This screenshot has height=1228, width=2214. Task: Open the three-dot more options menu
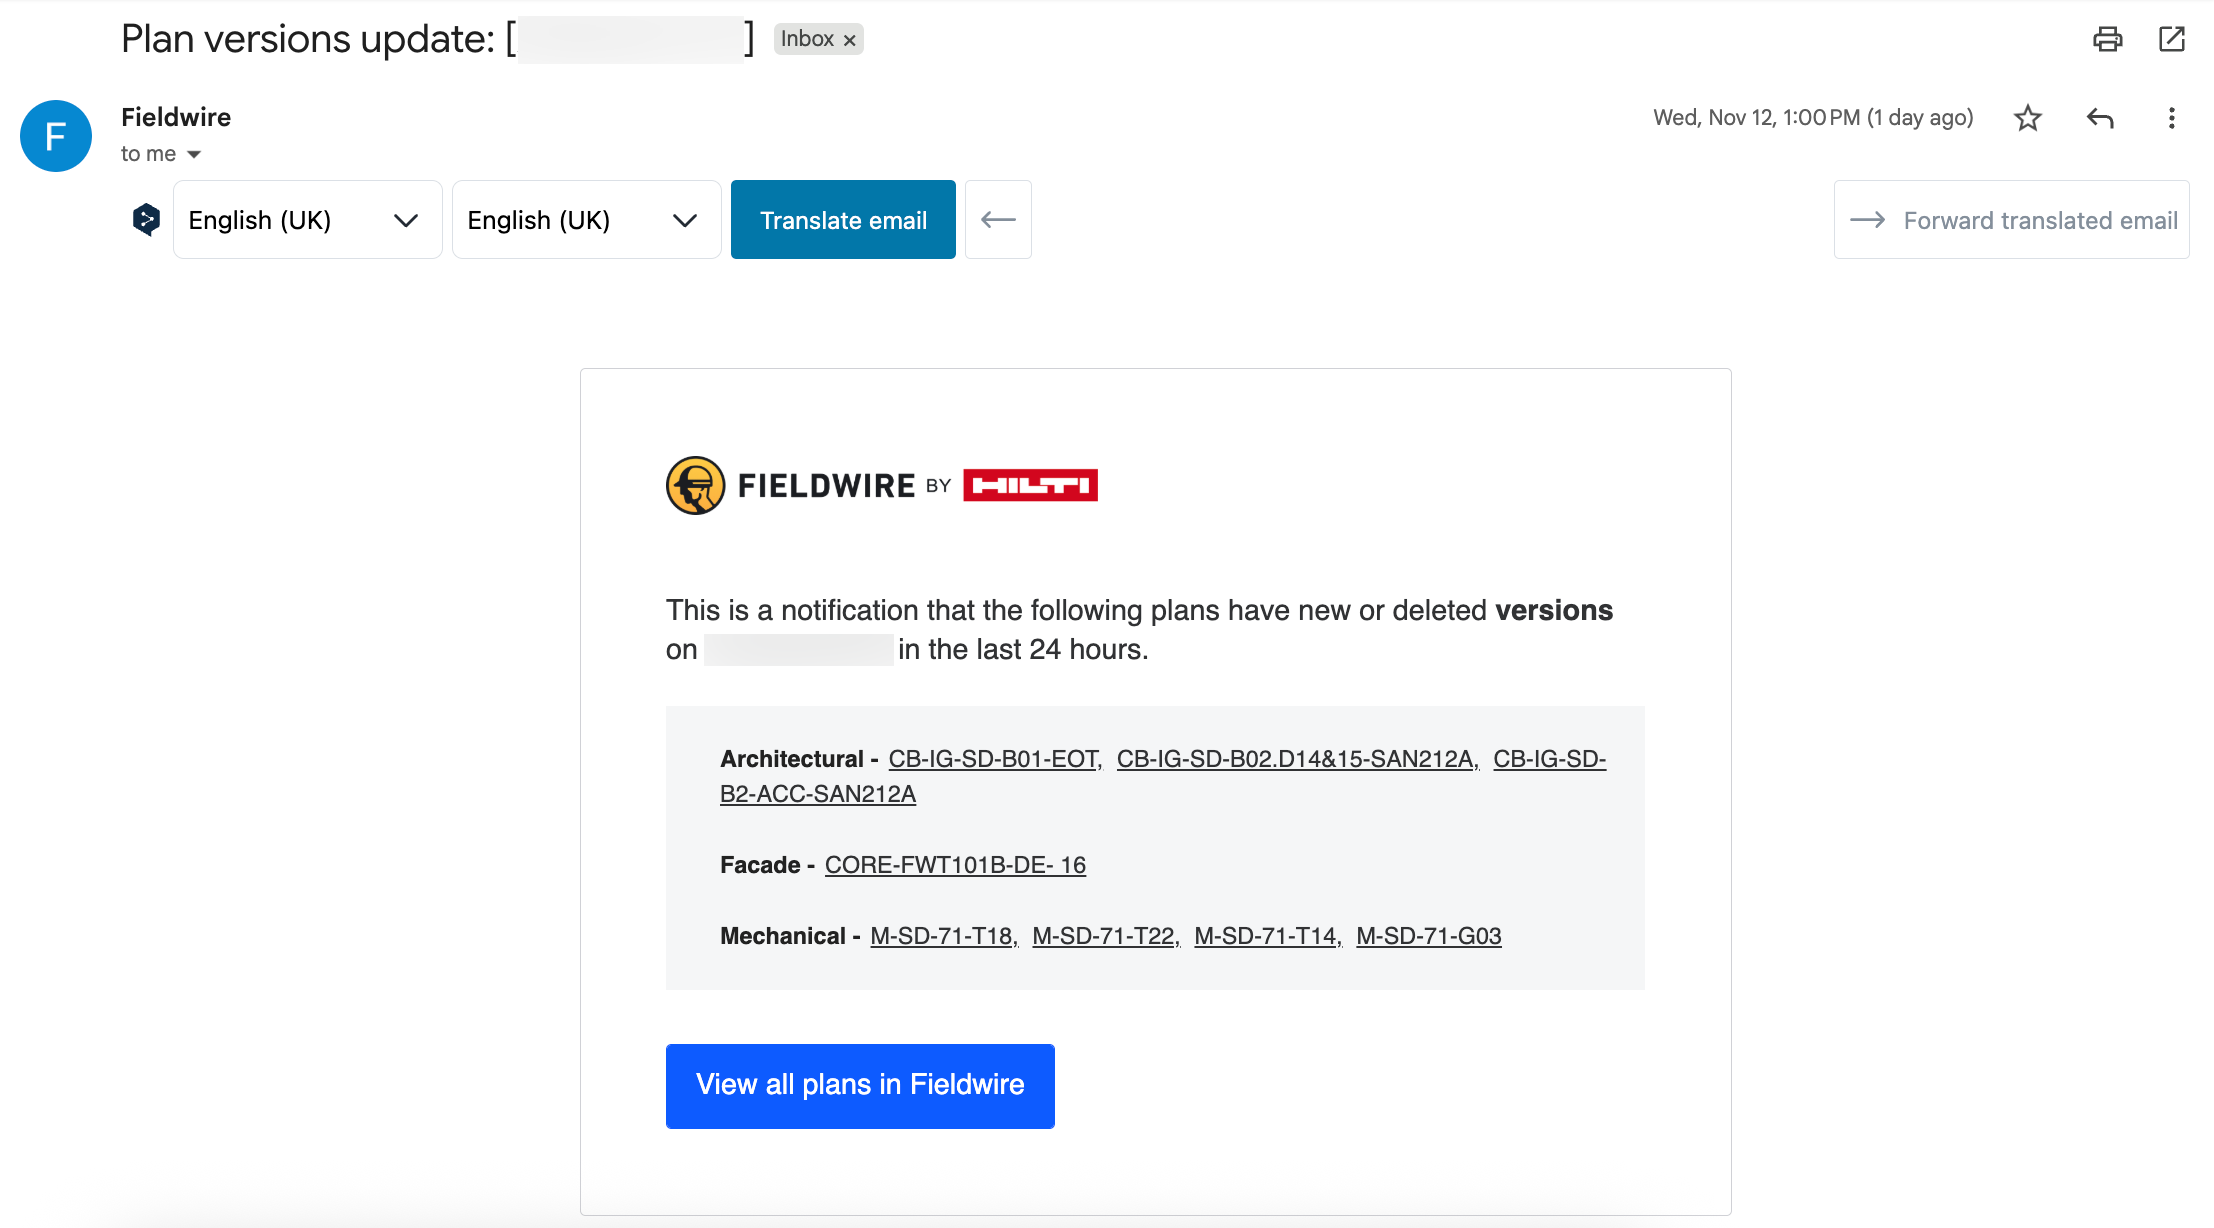[x=2171, y=118]
